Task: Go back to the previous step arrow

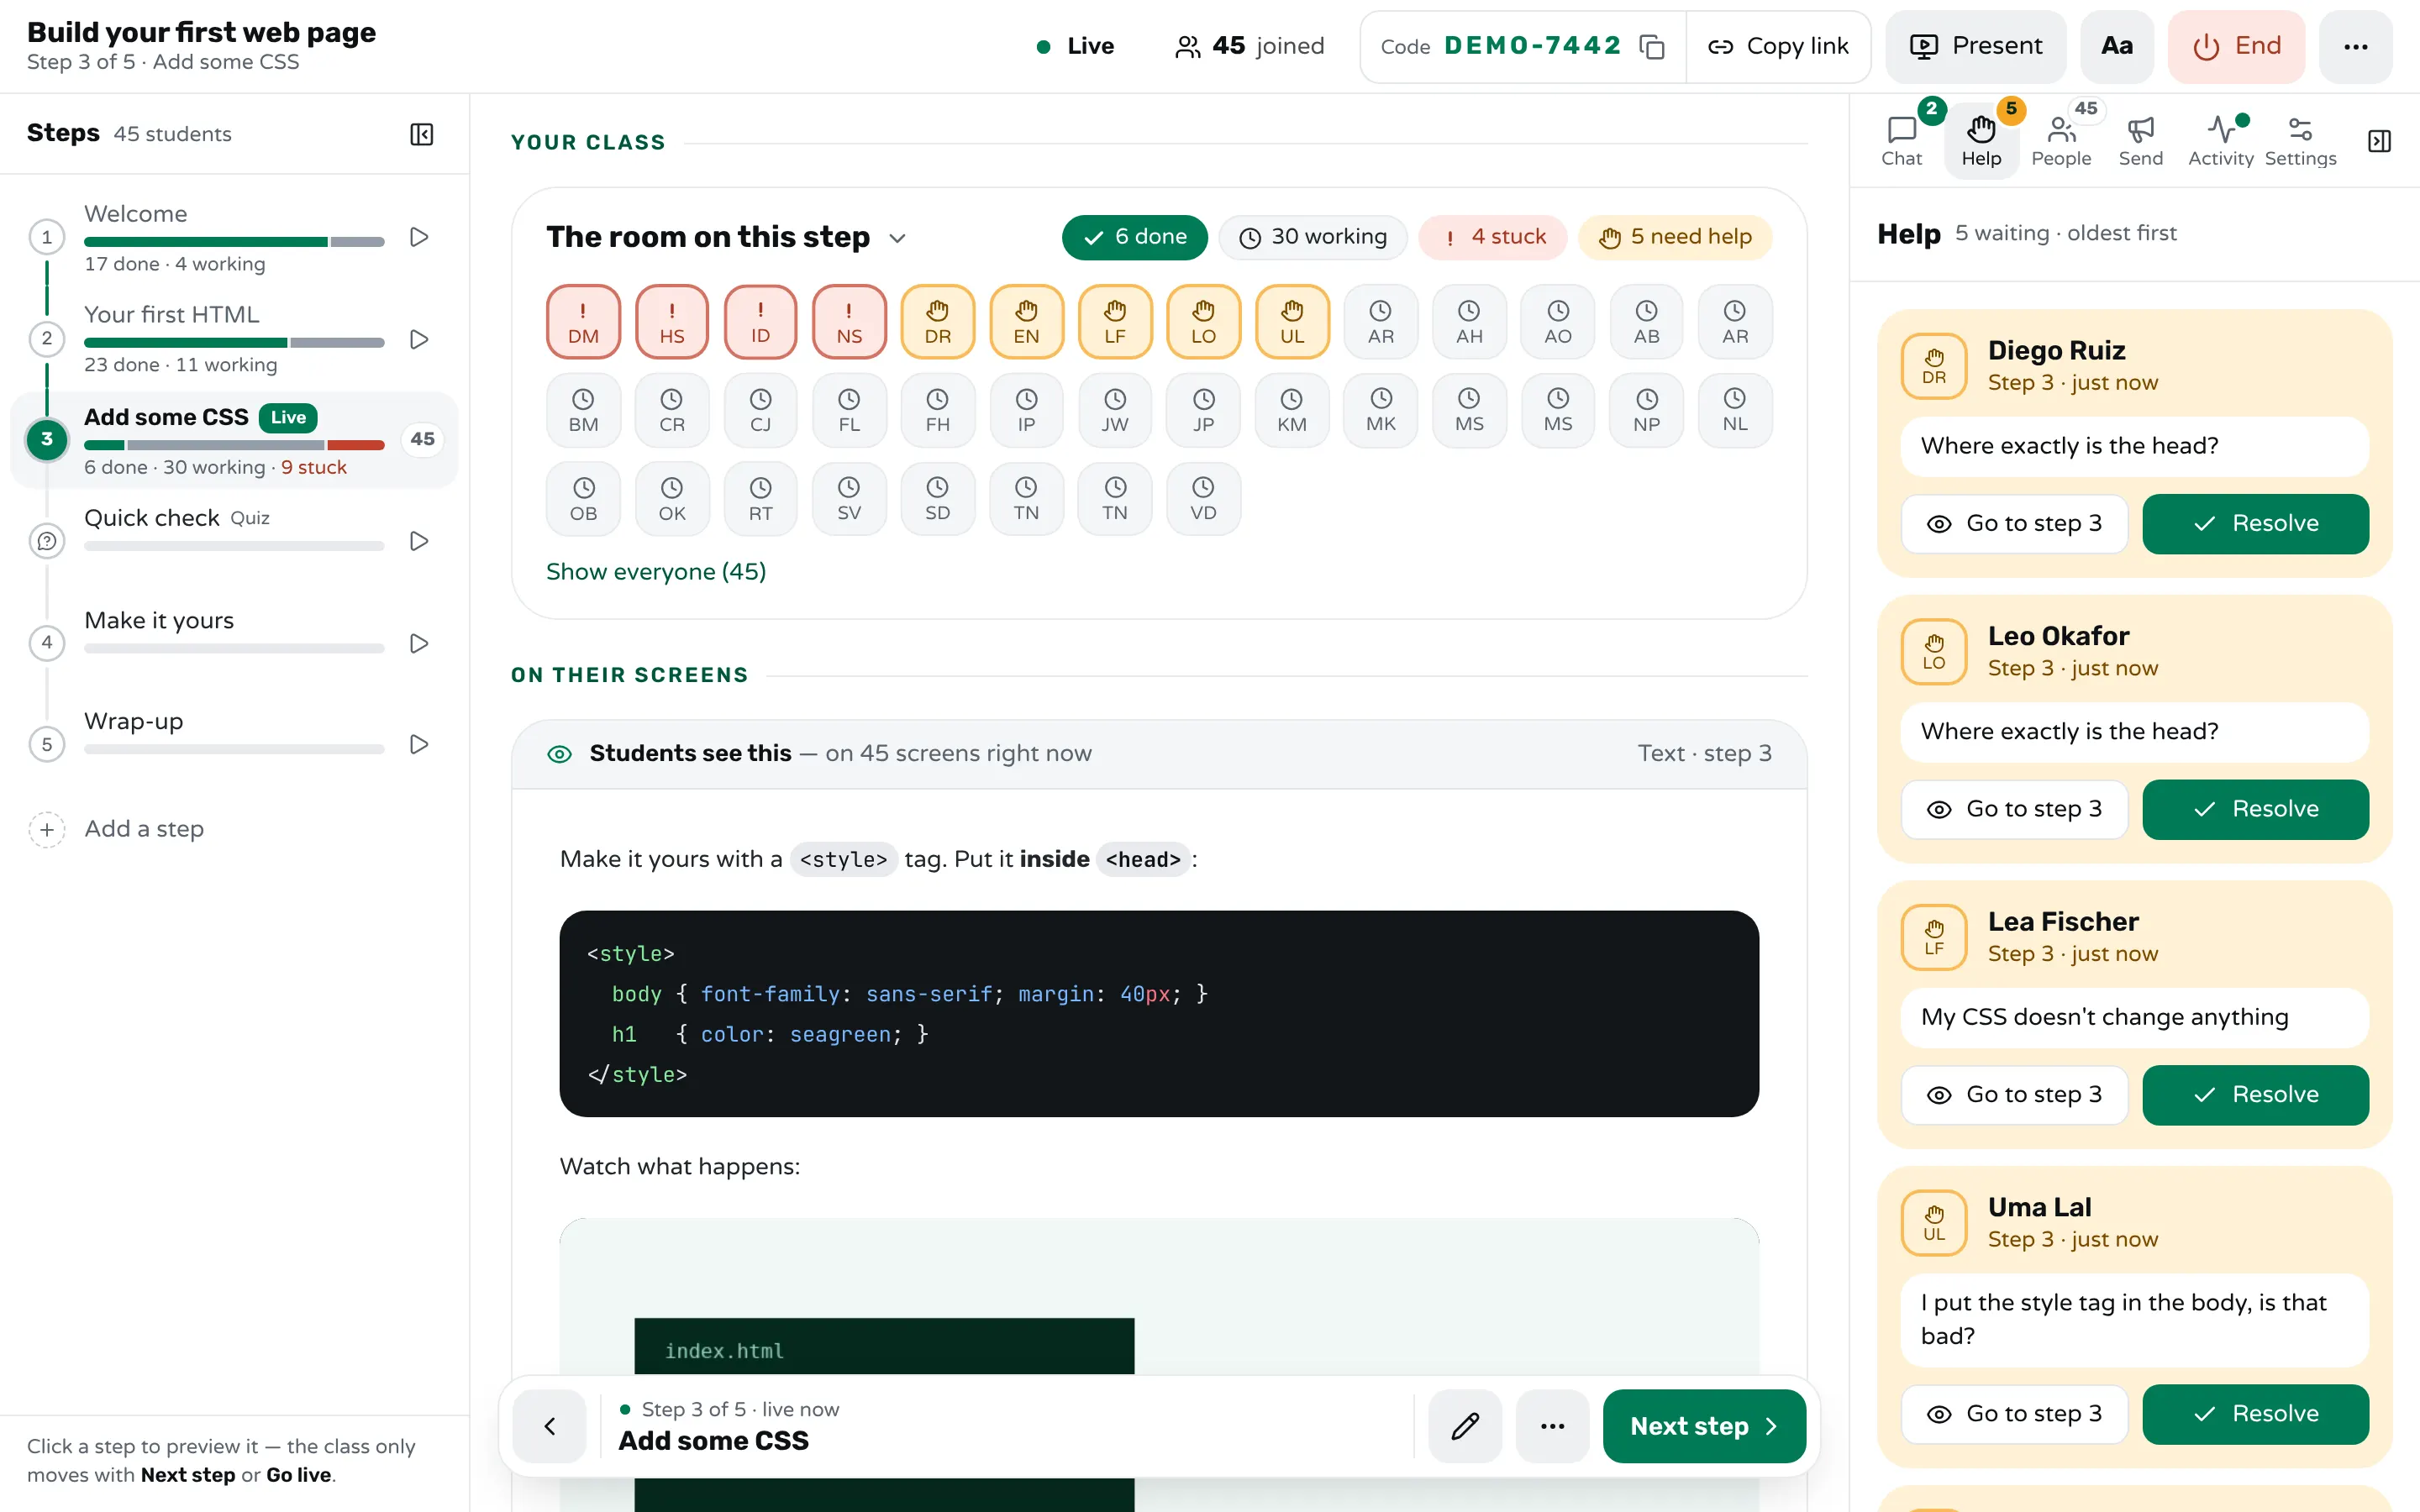Action: (x=549, y=1426)
